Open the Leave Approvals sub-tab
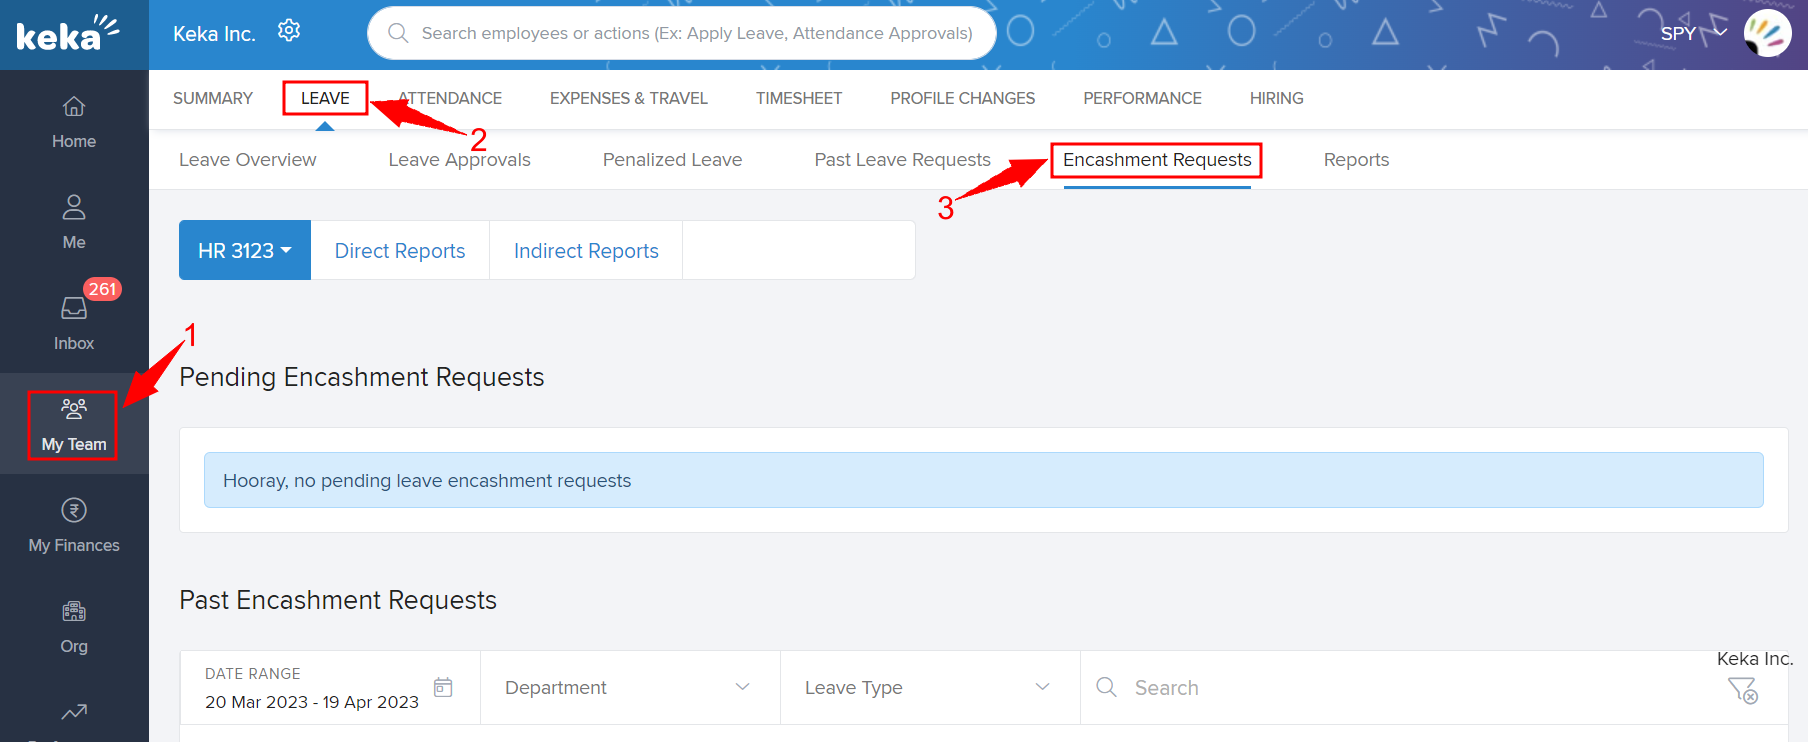The width and height of the screenshot is (1808, 742). point(459,160)
